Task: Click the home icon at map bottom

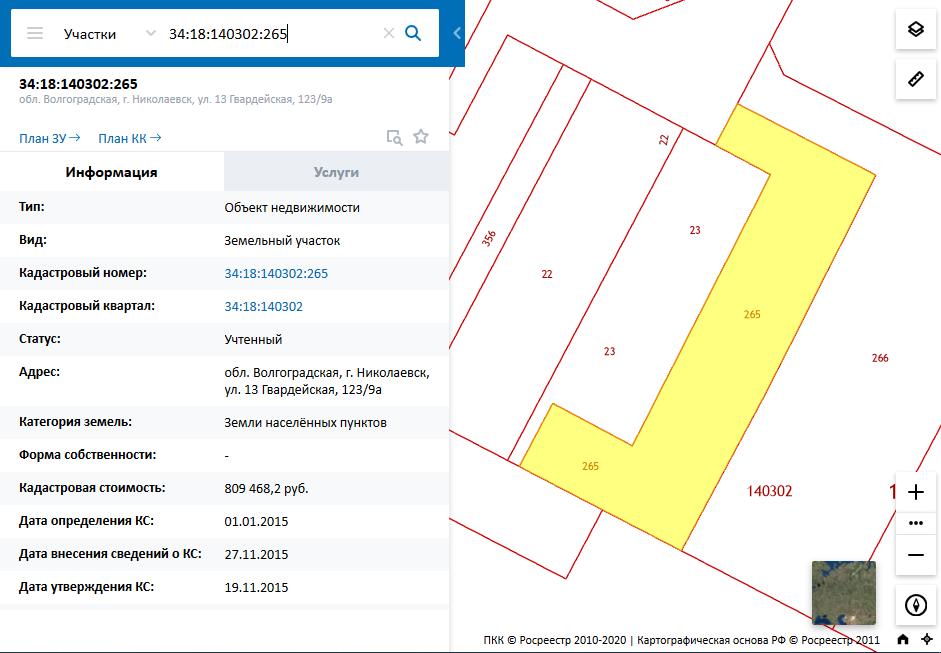Action: (903, 640)
